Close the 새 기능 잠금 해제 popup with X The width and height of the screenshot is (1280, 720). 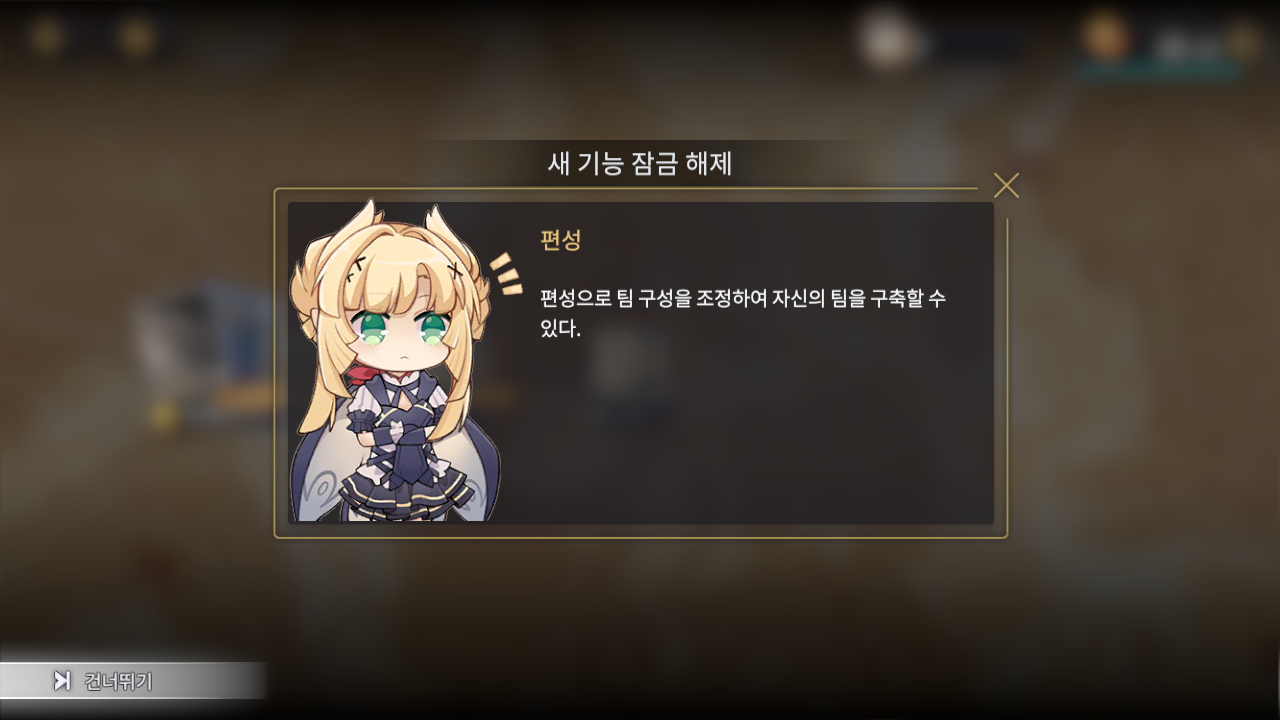coord(1006,185)
